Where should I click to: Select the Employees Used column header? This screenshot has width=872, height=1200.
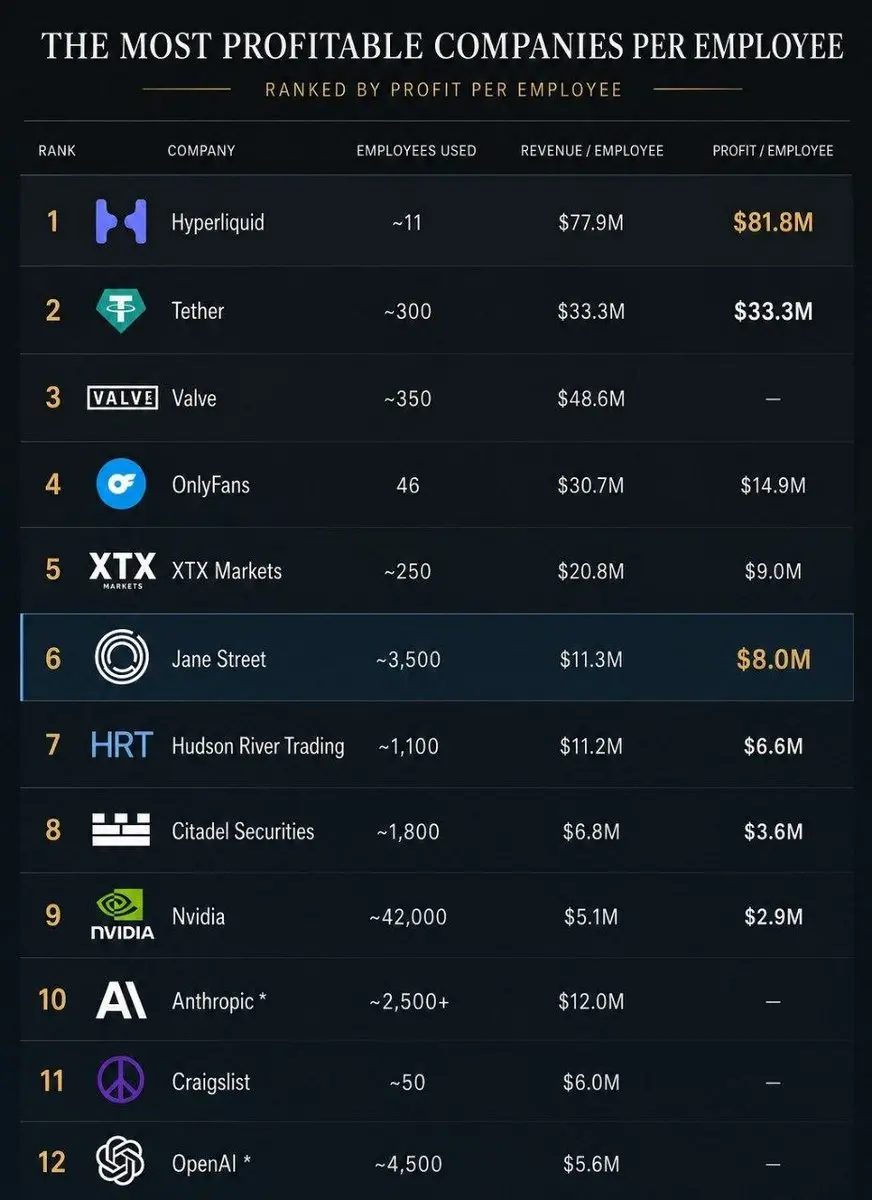[x=416, y=151]
